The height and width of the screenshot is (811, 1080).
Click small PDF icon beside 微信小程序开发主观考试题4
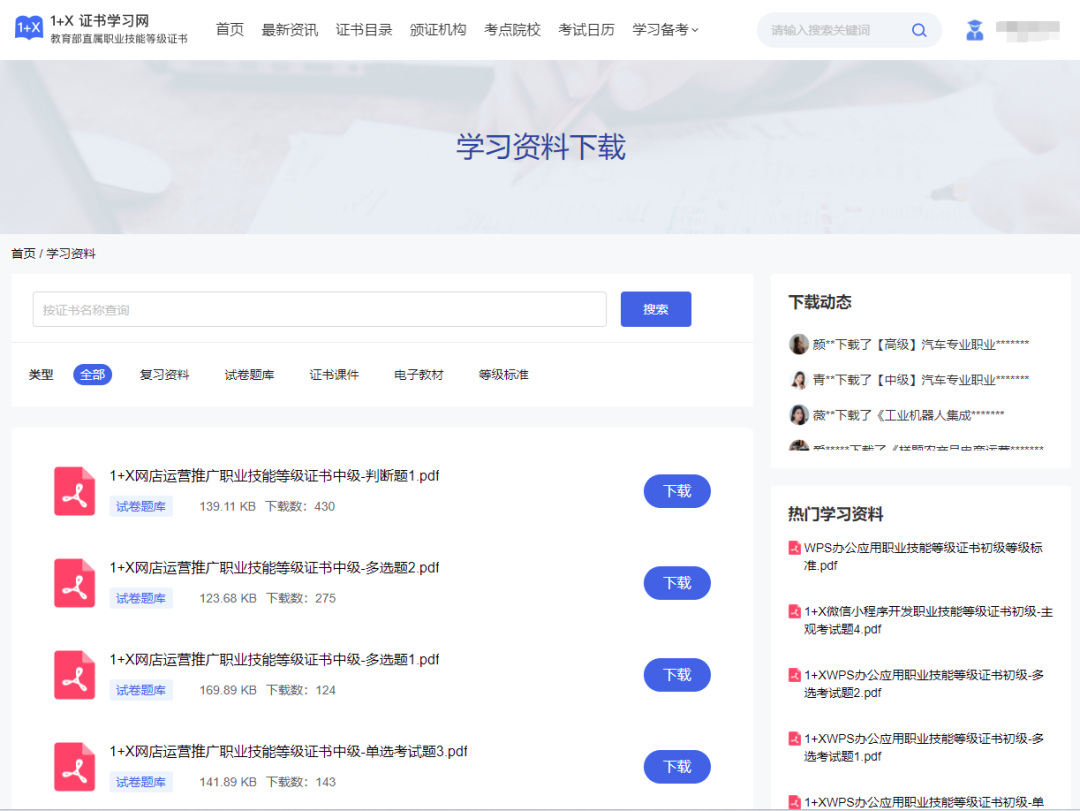794,611
